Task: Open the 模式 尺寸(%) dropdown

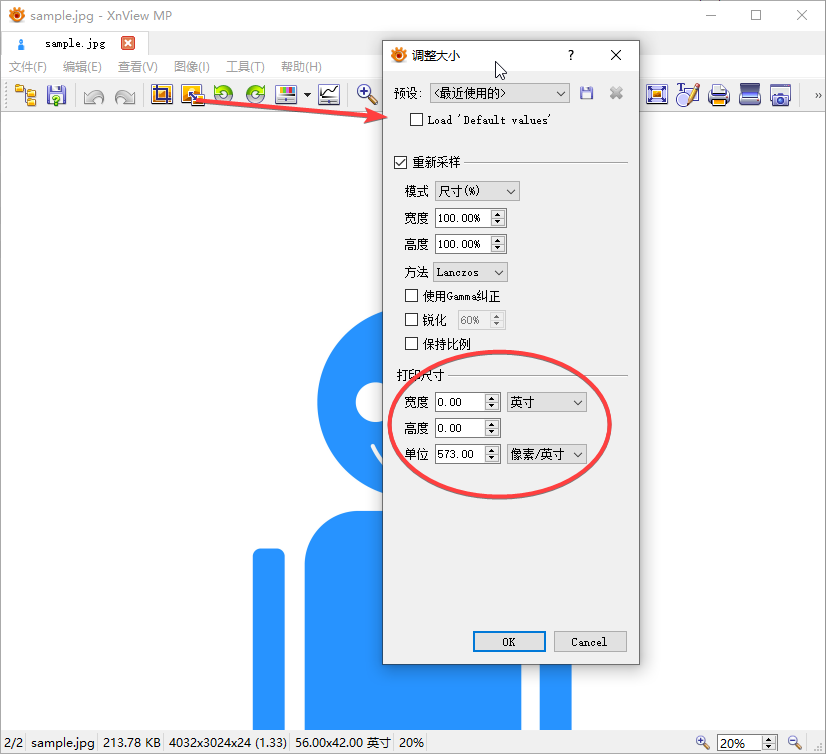Action: click(477, 191)
